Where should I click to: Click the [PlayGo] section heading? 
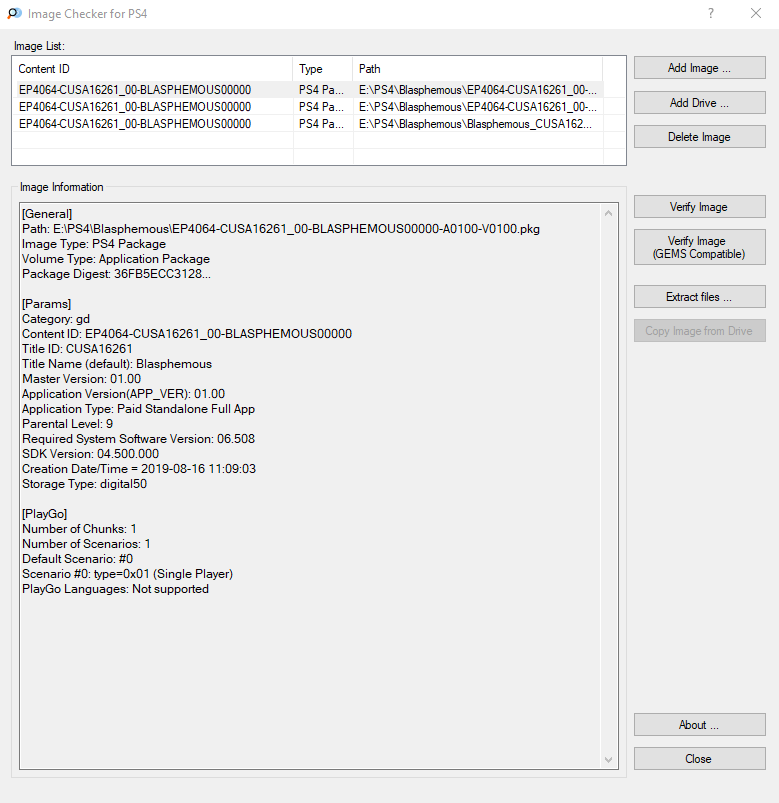(45, 514)
